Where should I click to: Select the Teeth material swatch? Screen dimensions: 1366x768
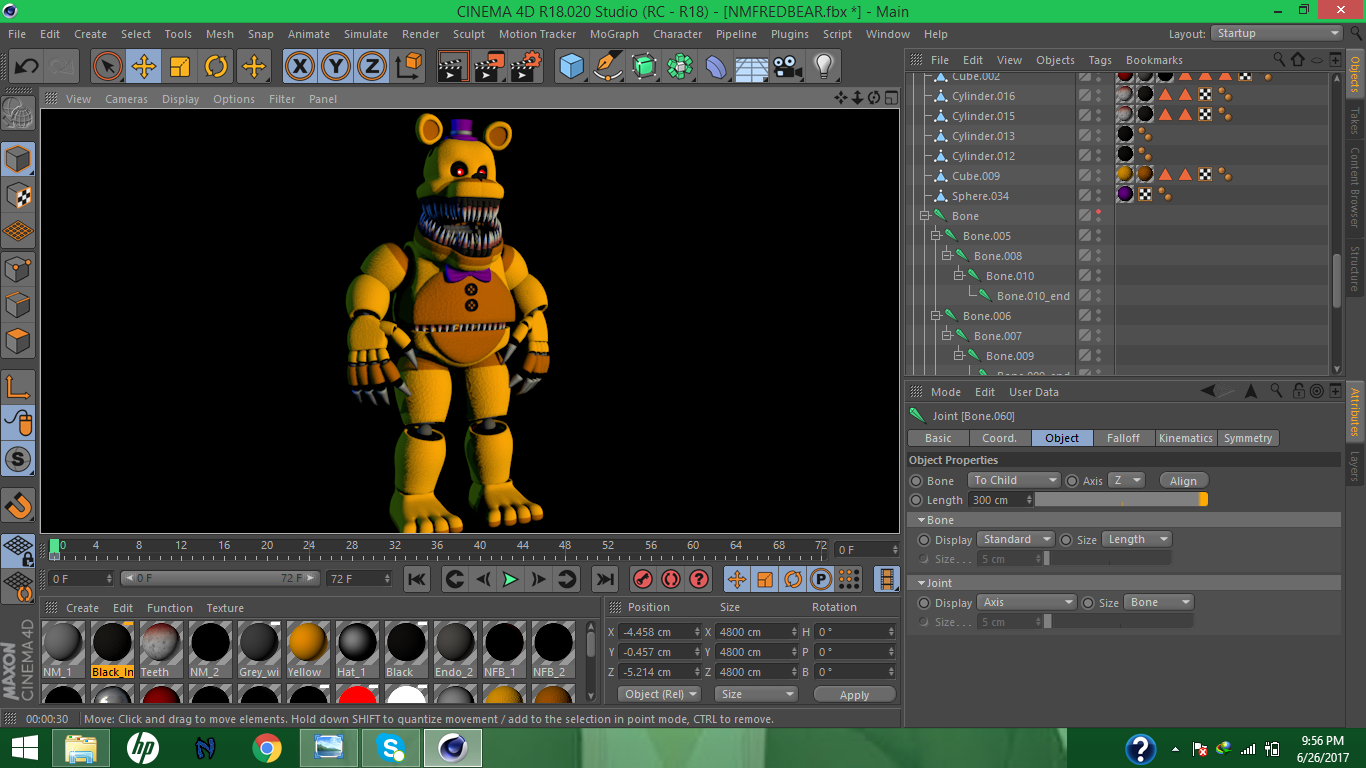coord(160,648)
